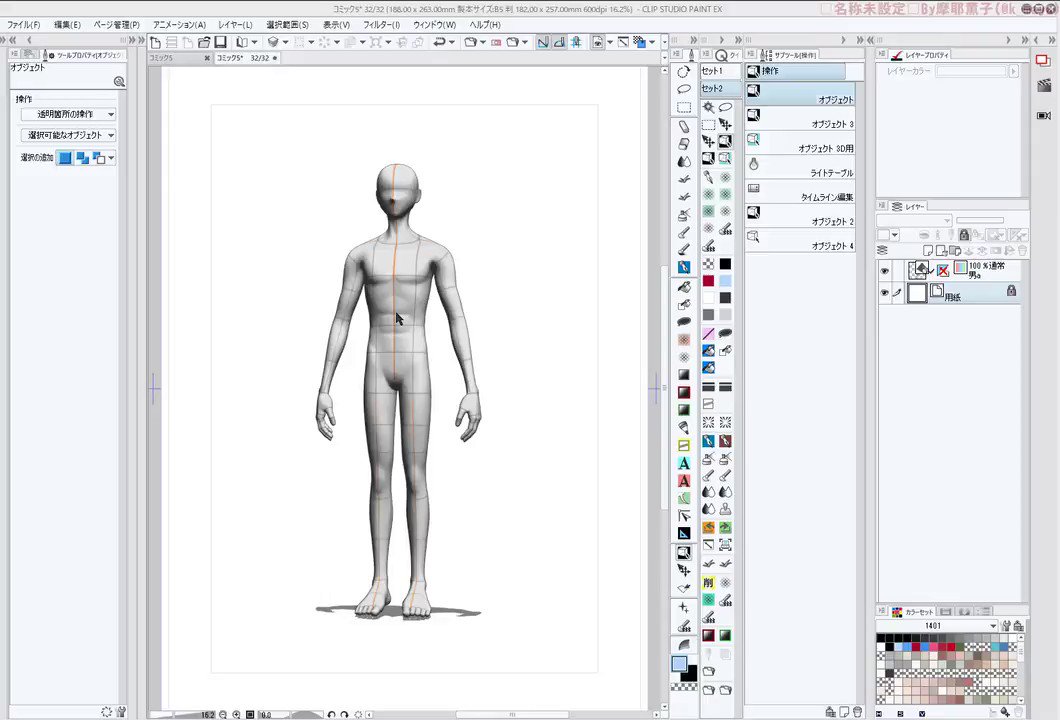Image resolution: width=1060 pixels, height=720 pixels.
Task: Select the blue Text A tool icon
Action: 683,464
